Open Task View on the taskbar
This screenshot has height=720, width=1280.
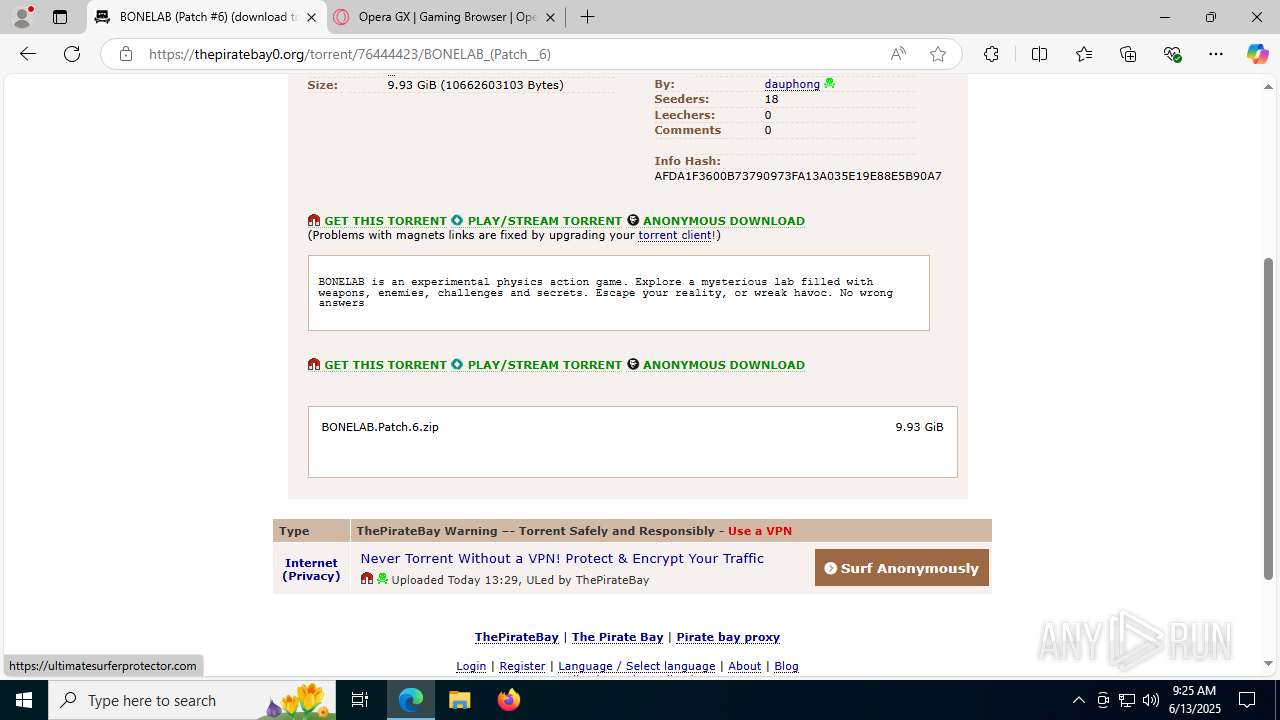coord(360,700)
